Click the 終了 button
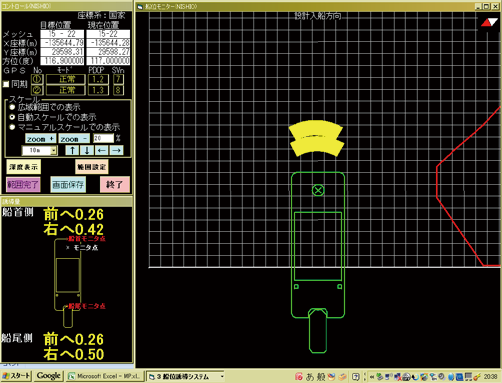Screen dimensions: 502x383 coord(115,185)
